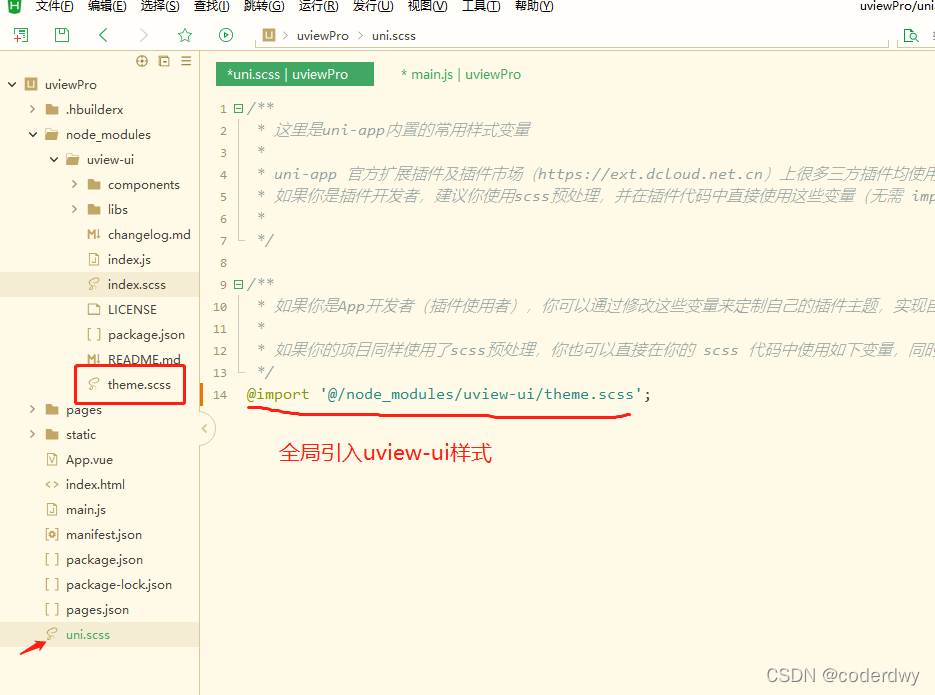Expand the pages folder
Image resolution: width=935 pixels, height=695 pixels.
[x=33, y=409]
